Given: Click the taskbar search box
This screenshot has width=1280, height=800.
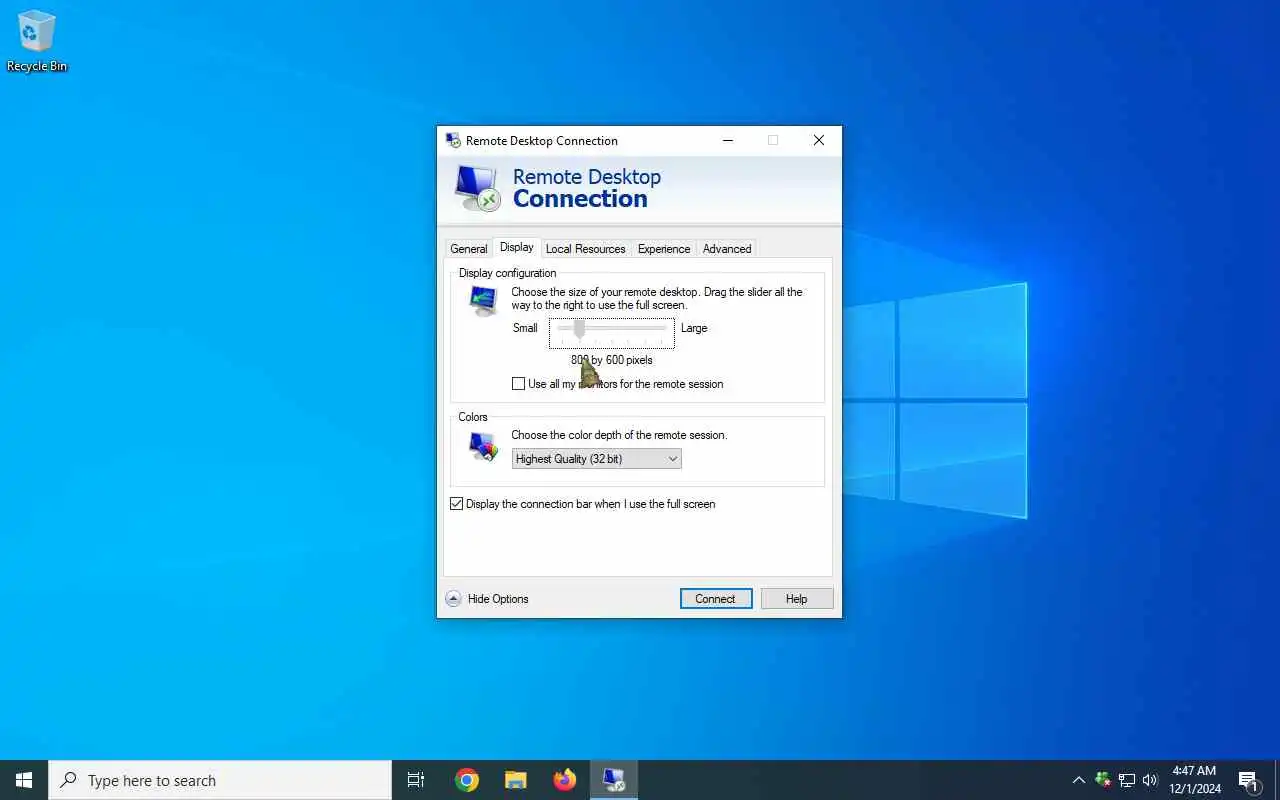Looking at the screenshot, I should (x=220, y=780).
